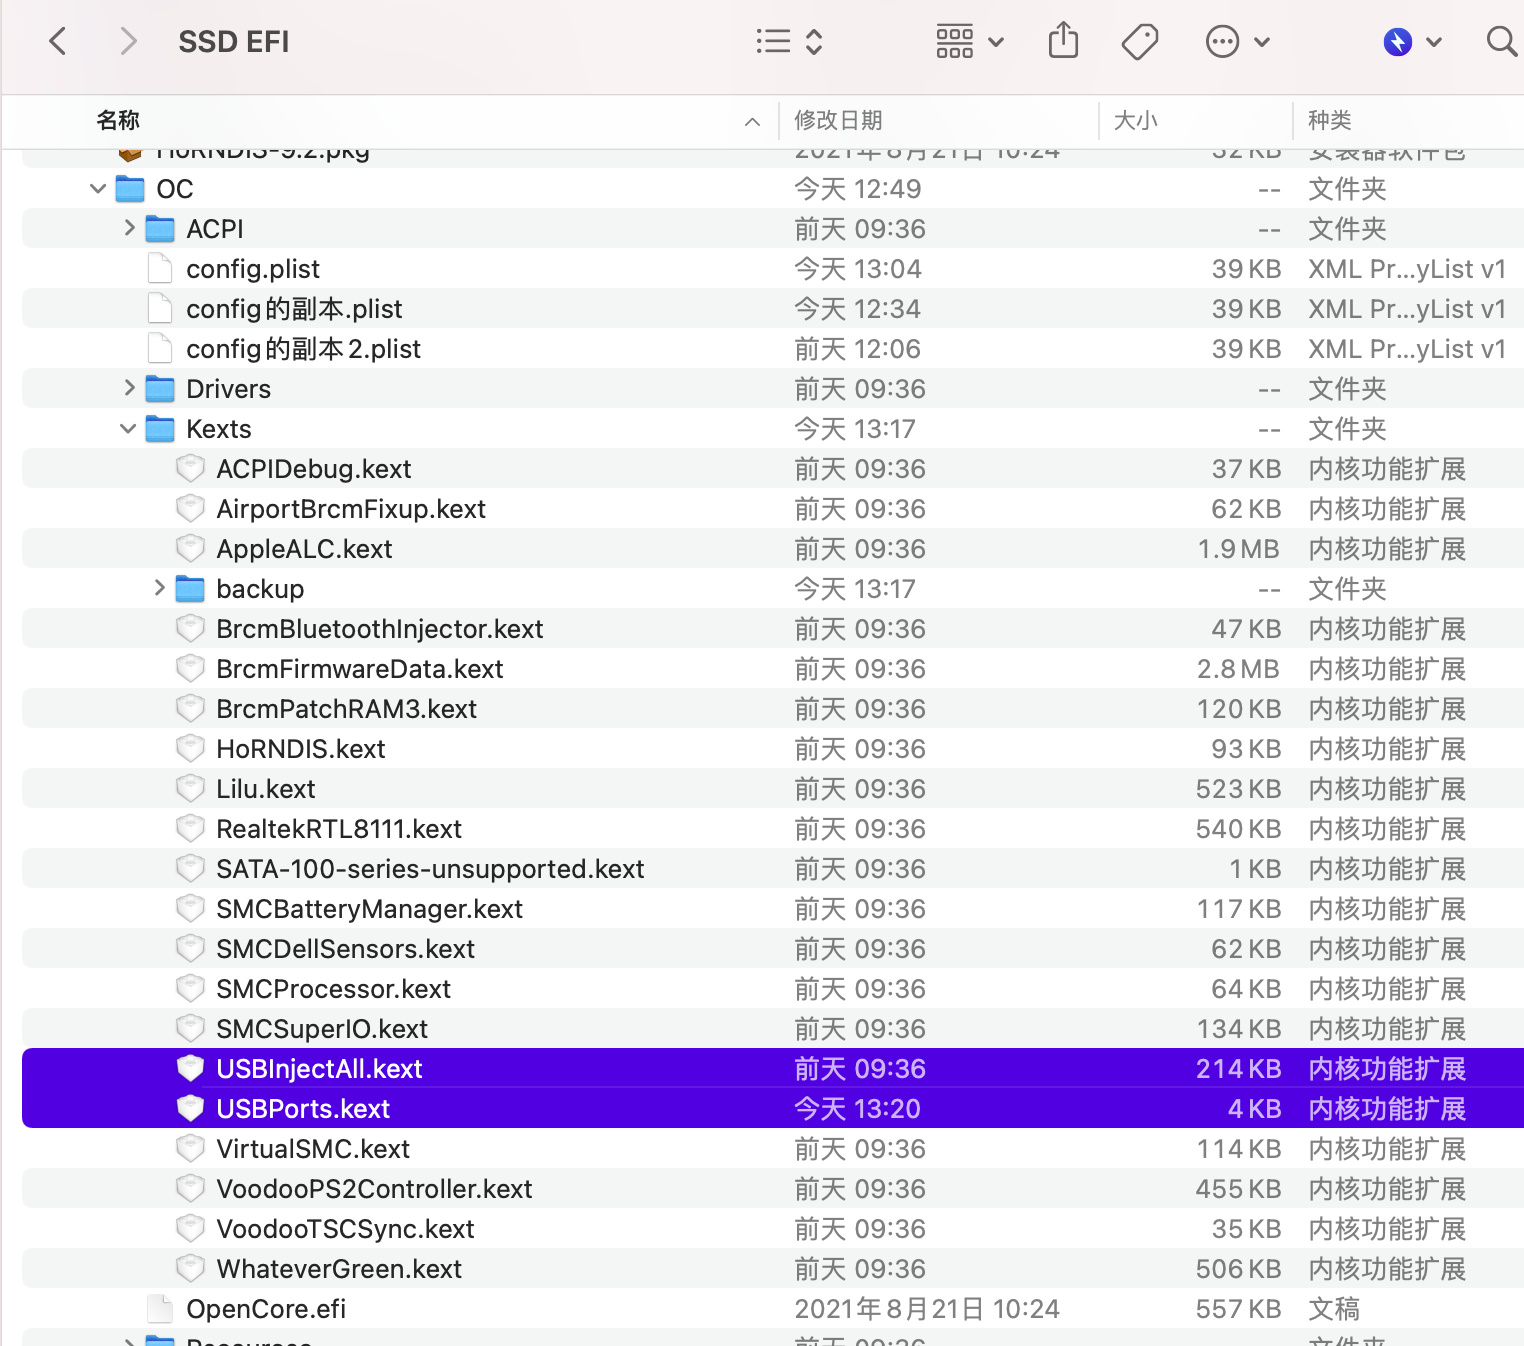Image resolution: width=1524 pixels, height=1346 pixels.
Task: Click the 557 KB size of OpenCore.efi
Action: [x=1239, y=1309]
